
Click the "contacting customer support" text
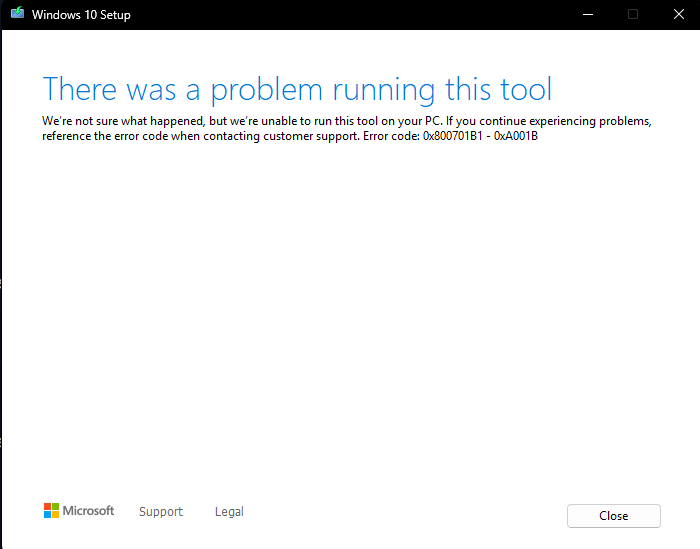coord(281,136)
